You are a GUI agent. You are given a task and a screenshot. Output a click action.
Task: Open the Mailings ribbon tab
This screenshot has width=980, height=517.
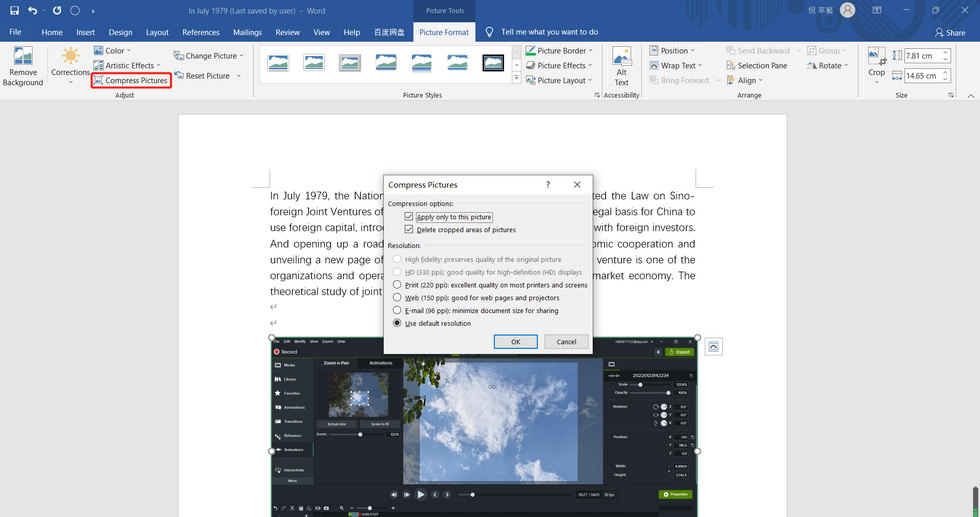pos(247,32)
